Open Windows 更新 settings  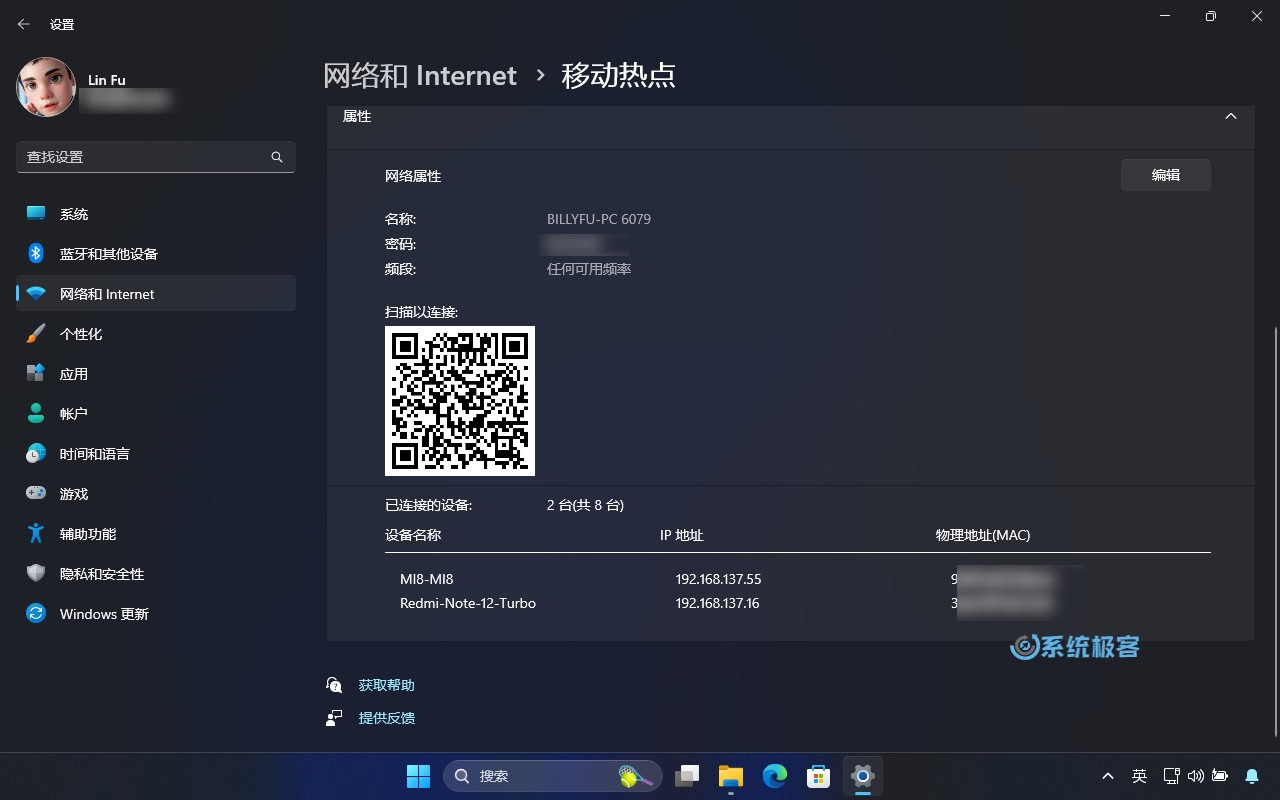[x=156, y=614]
